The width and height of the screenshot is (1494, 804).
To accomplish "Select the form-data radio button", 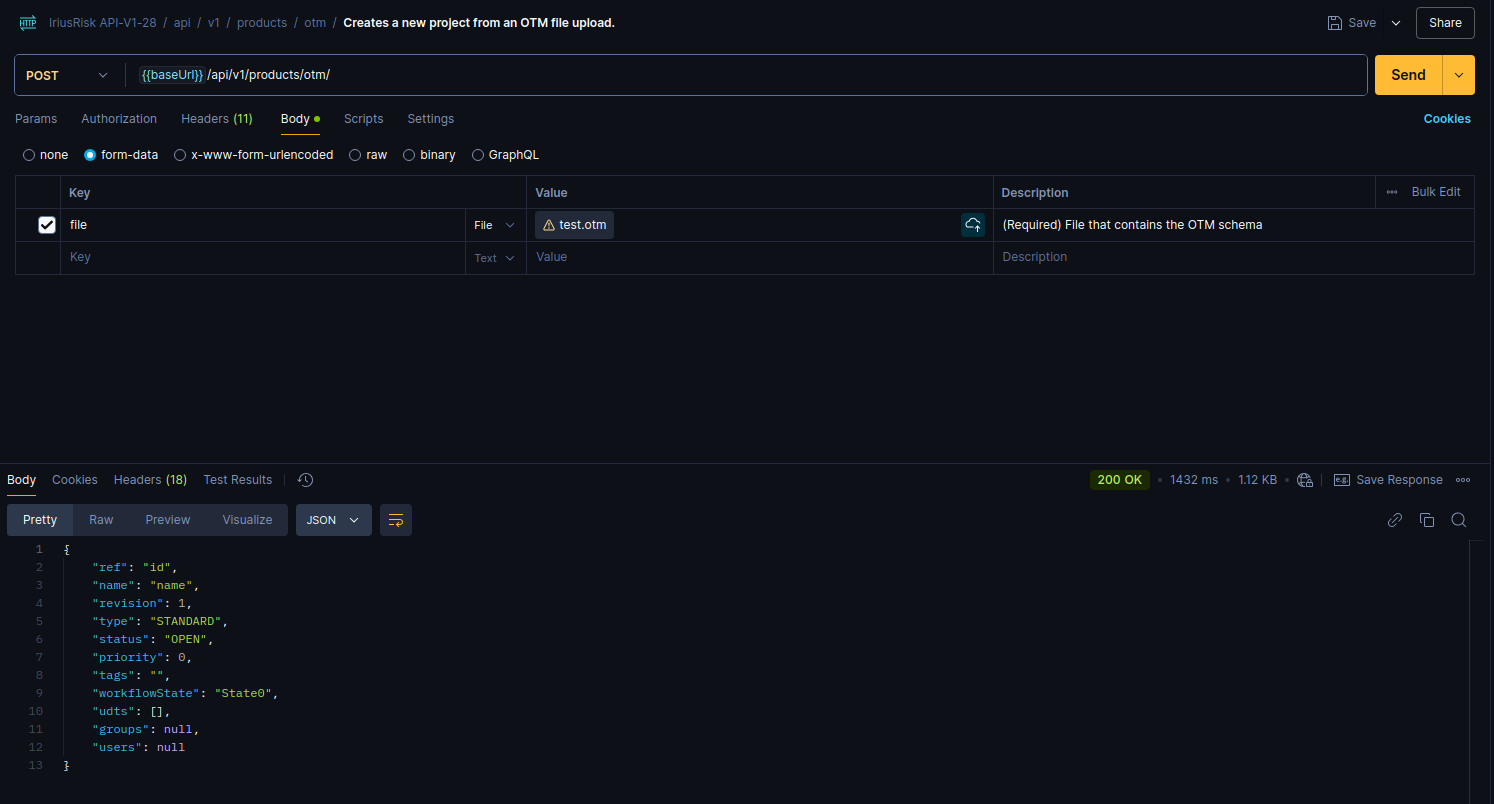I will pos(90,155).
